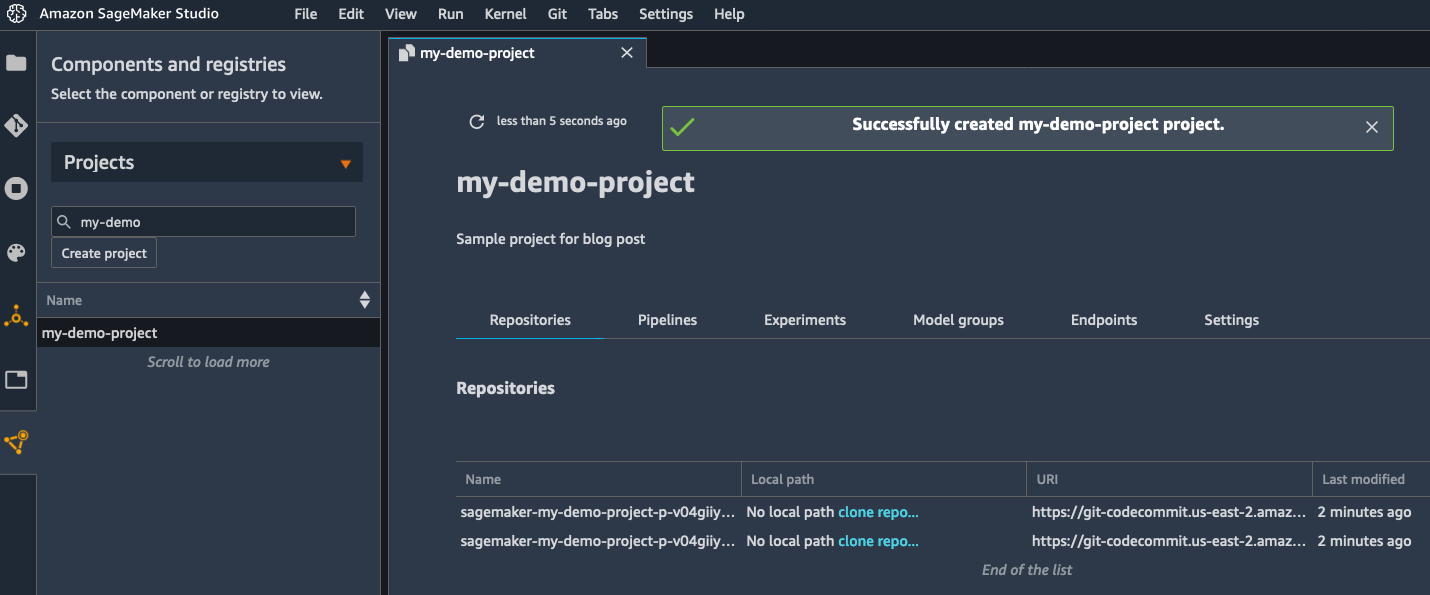Image resolution: width=1430 pixels, height=595 pixels.
Task: Close the my-demo-project tab
Action: pos(627,53)
